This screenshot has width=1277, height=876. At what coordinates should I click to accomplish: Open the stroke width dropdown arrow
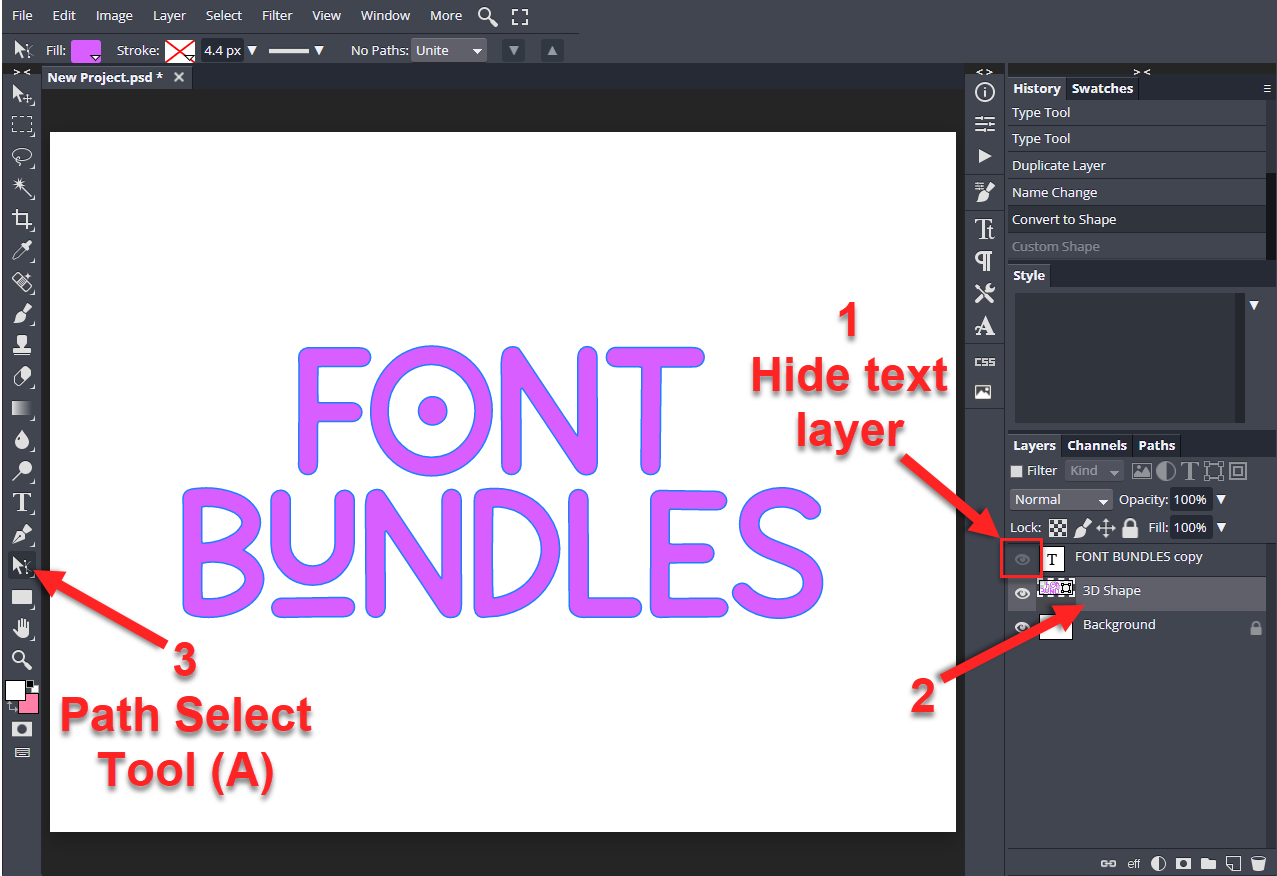coord(252,50)
